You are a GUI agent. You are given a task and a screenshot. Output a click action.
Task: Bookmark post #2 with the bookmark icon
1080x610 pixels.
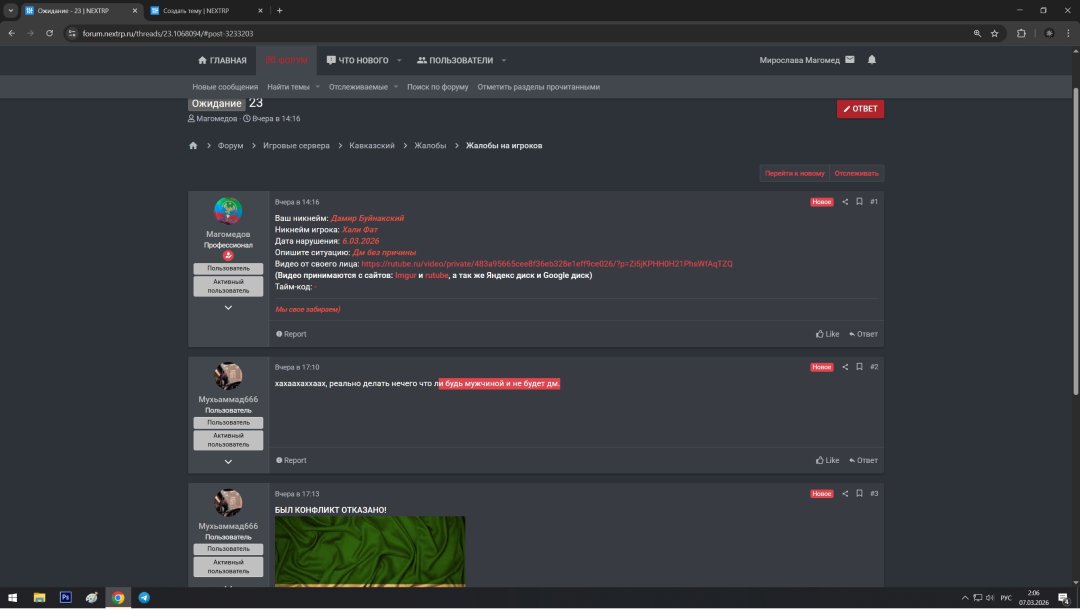click(x=859, y=367)
